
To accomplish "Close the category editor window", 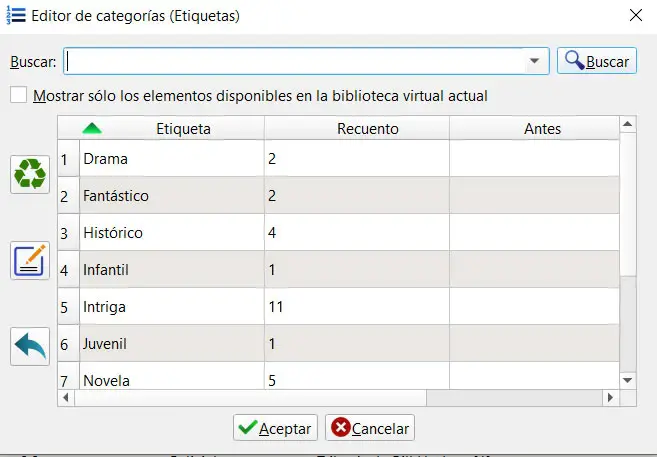I will pos(634,15).
